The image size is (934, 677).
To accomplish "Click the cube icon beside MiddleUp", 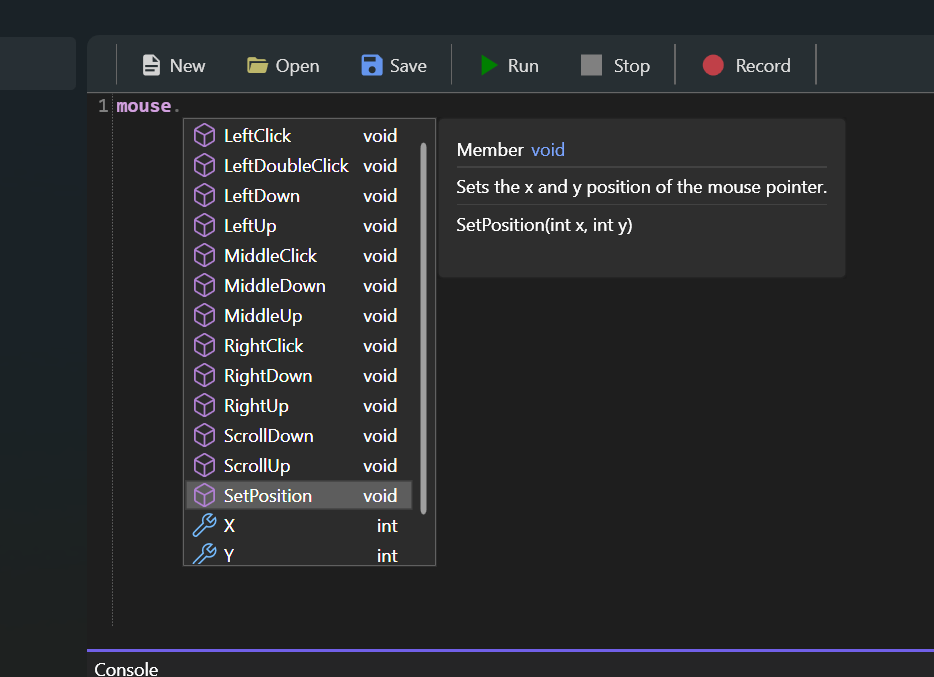I will [204, 316].
